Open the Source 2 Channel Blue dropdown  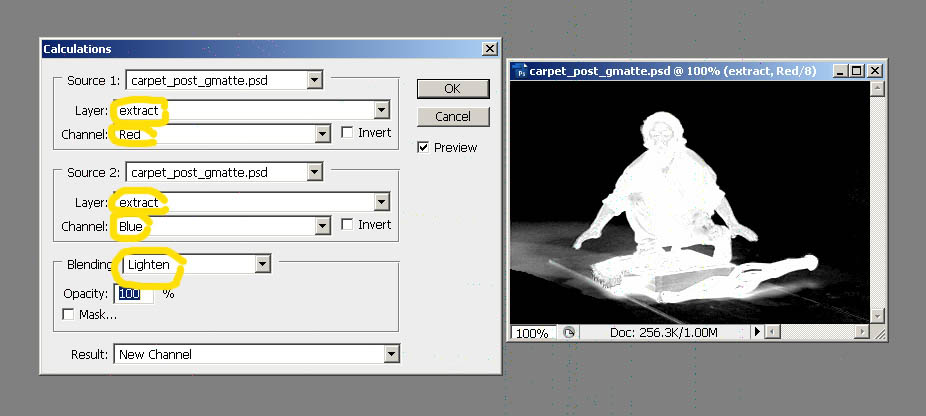click(x=322, y=226)
